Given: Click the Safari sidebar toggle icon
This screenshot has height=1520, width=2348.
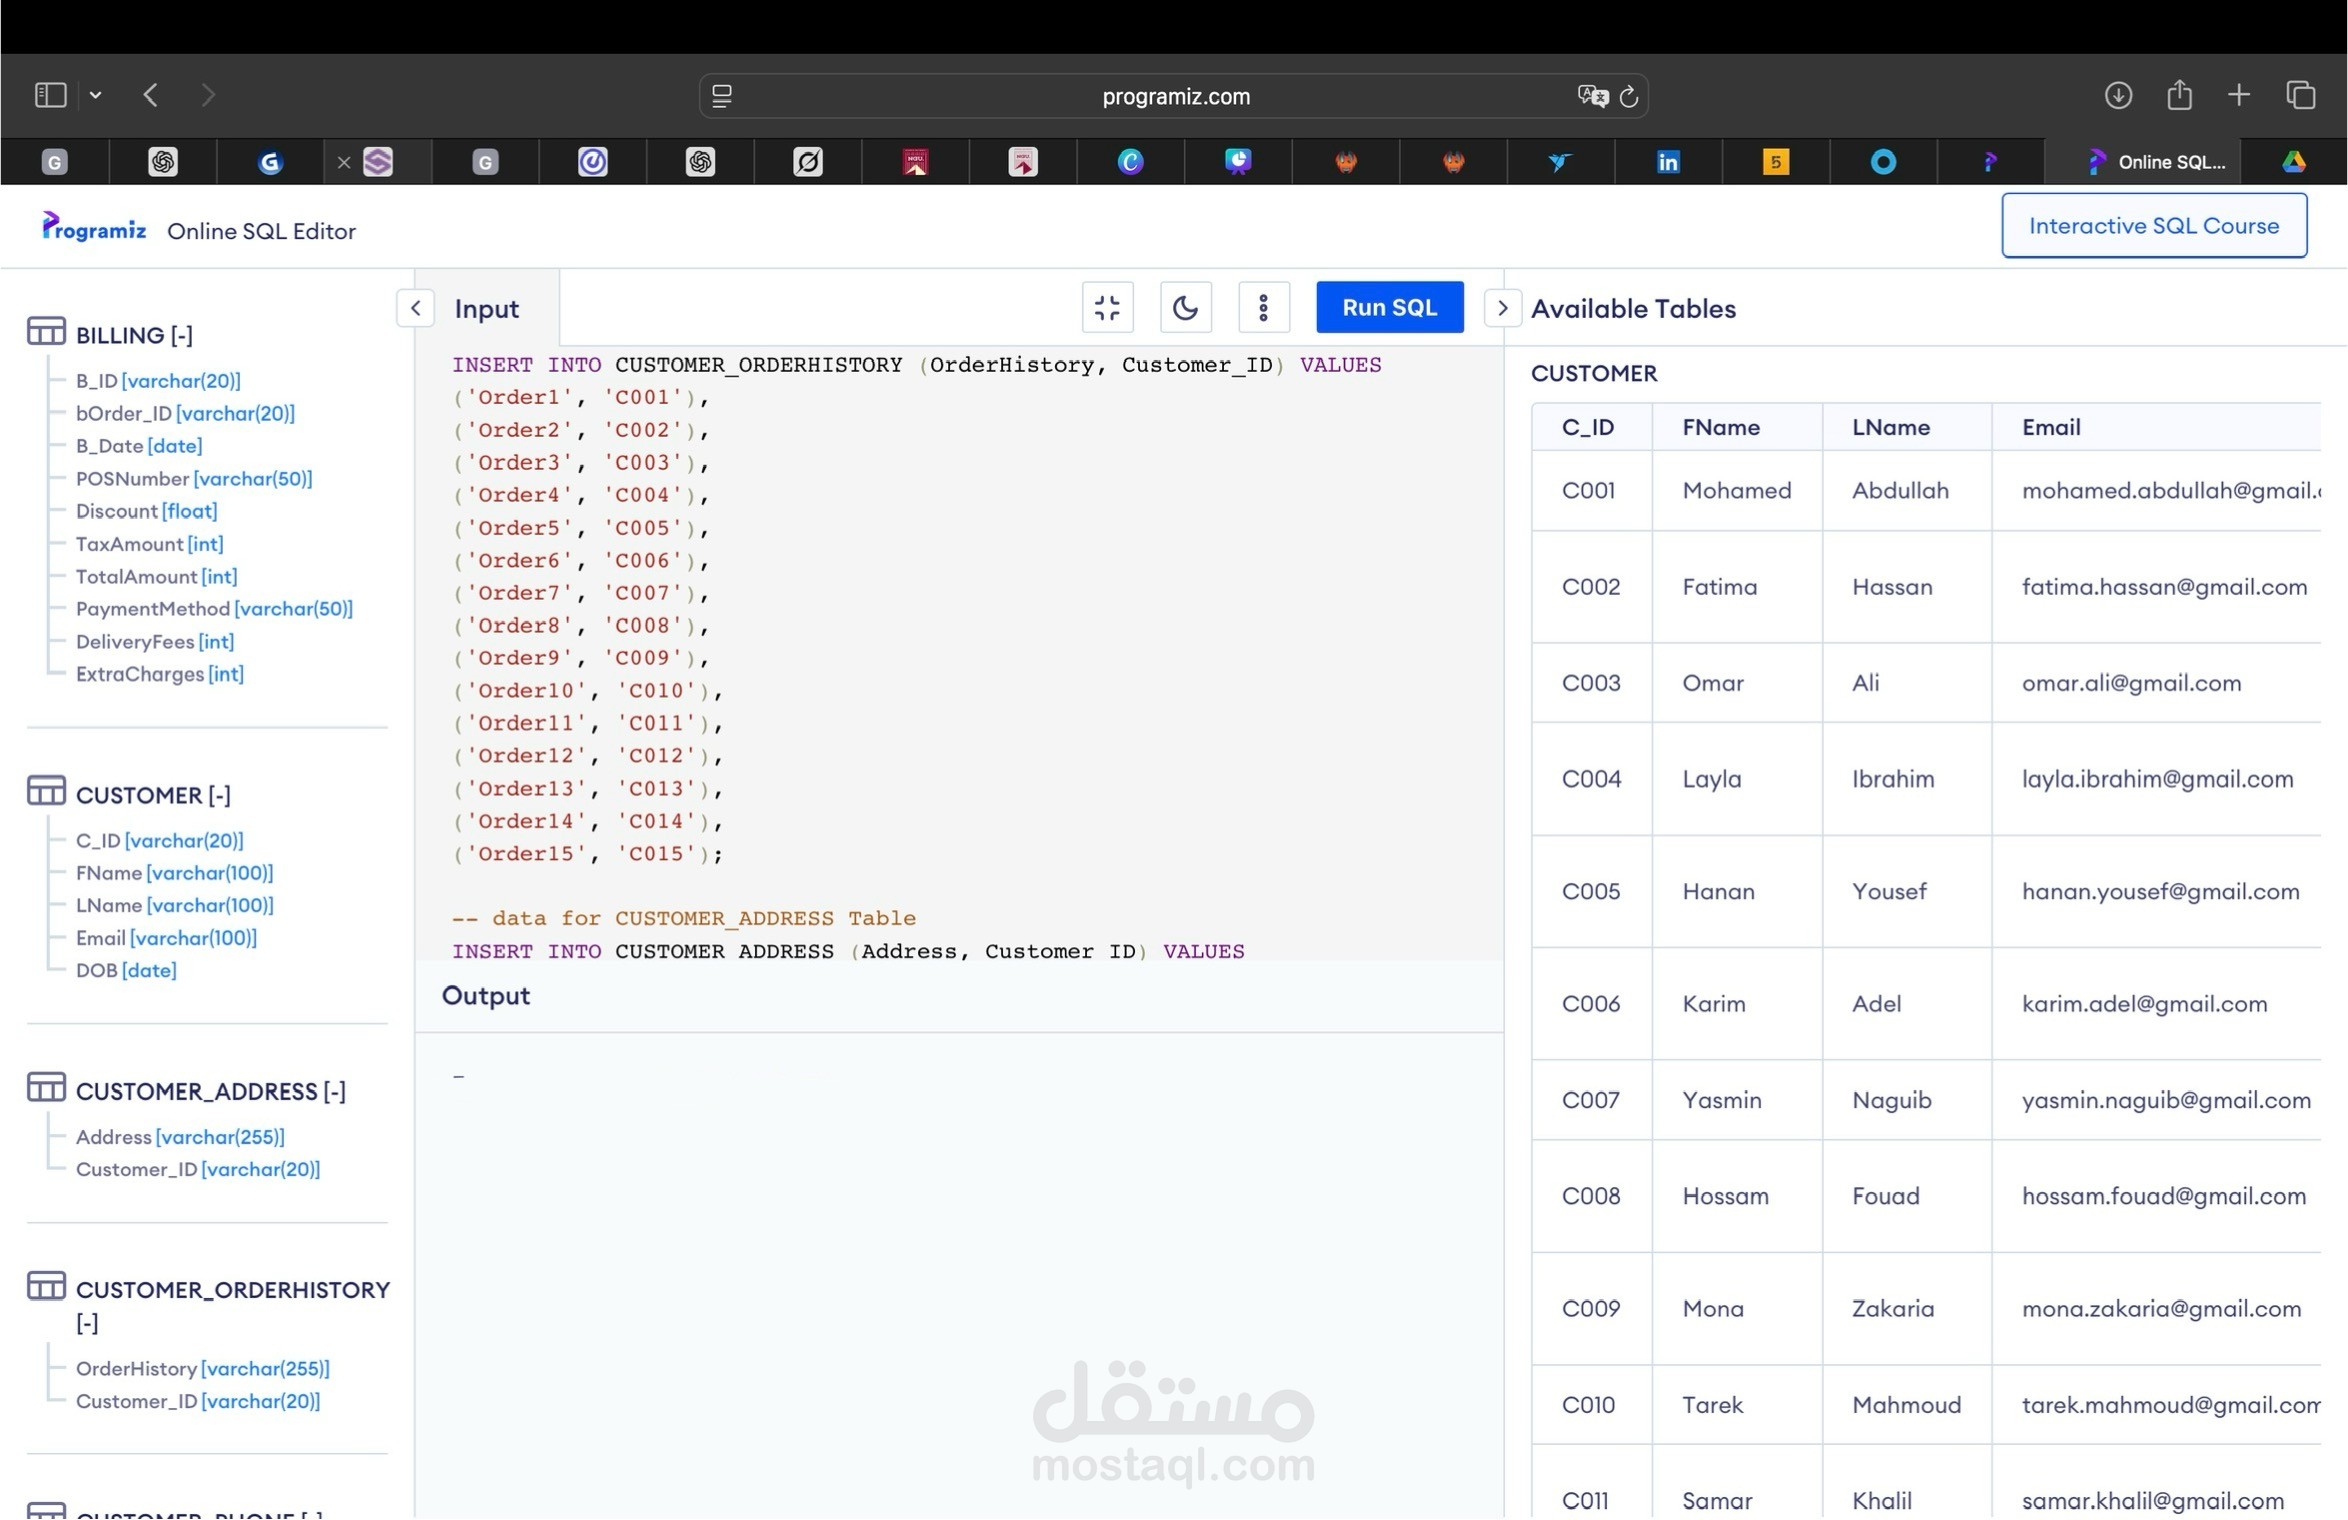Looking at the screenshot, I should click(50, 95).
